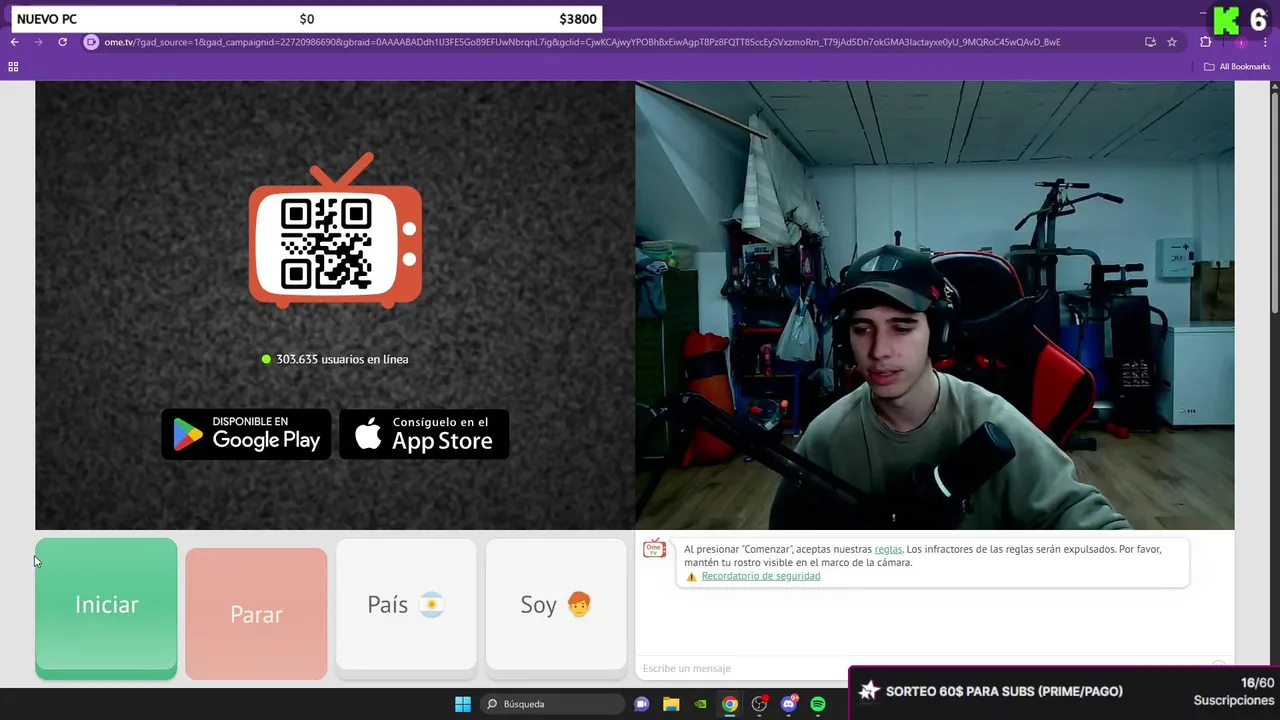Open the browser extensions puzzle icon

[x=1205, y=42]
